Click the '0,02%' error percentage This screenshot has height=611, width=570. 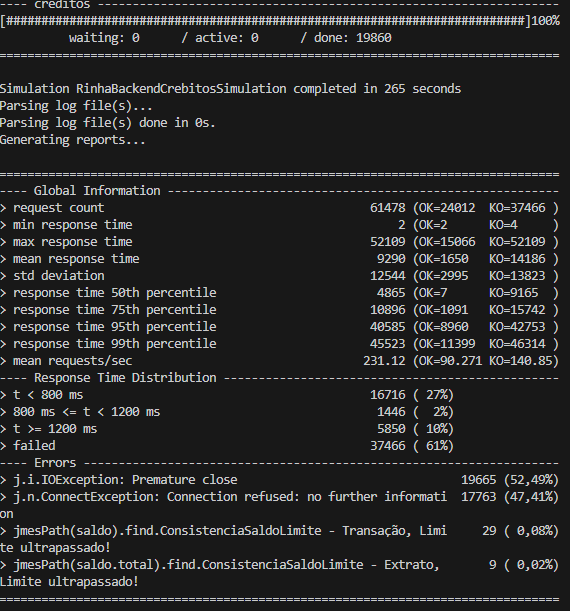(x=535, y=565)
